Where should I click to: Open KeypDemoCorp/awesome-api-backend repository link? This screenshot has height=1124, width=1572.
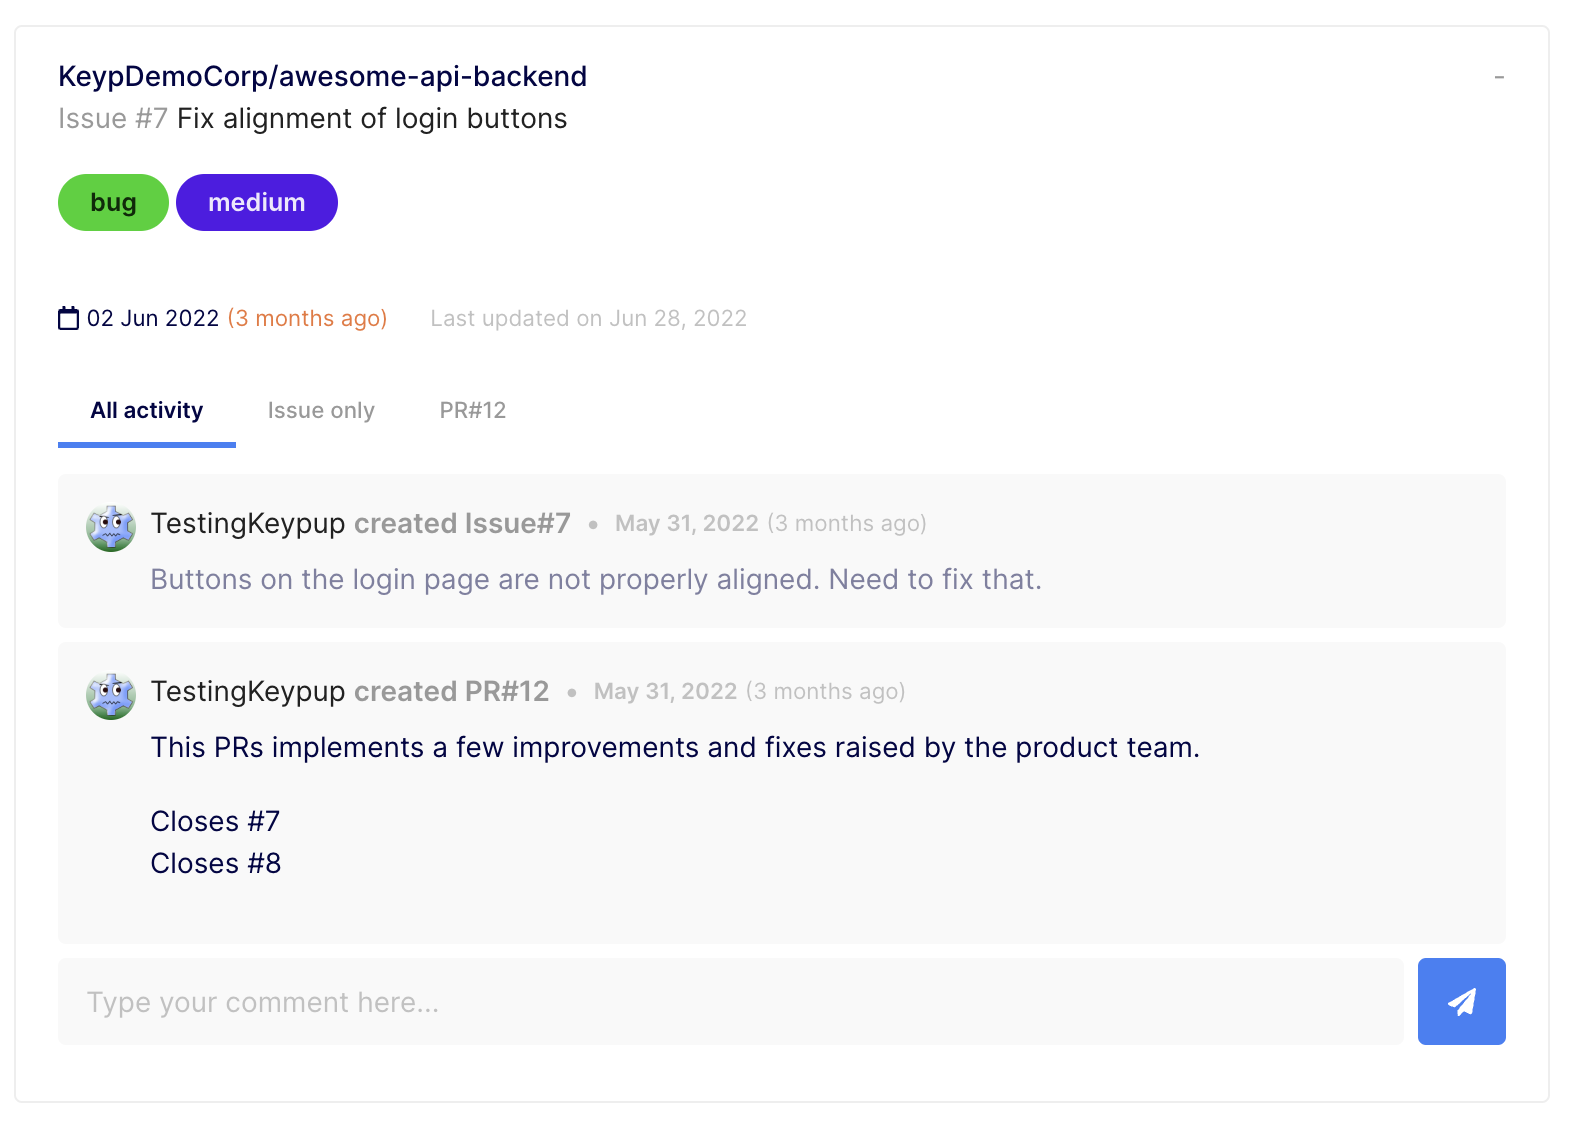[x=322, y=77]
